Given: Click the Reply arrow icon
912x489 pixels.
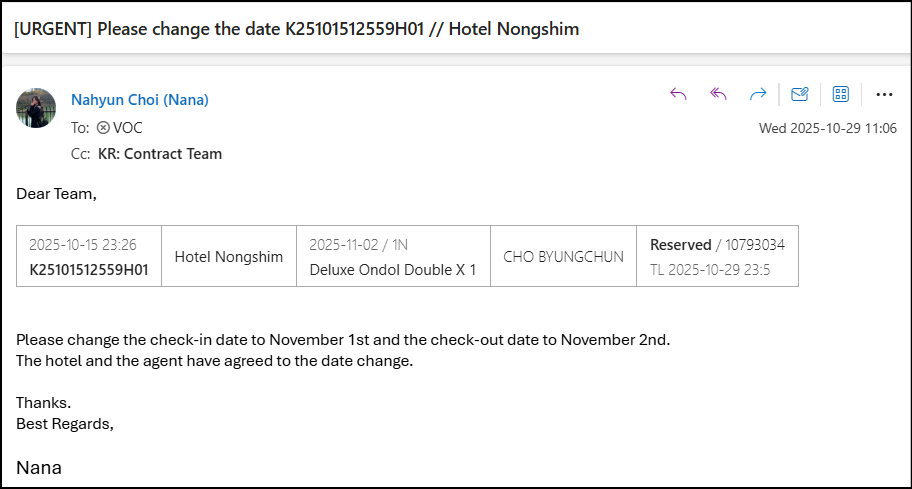Looking at the screenshot, I should [x=678, y=94].
